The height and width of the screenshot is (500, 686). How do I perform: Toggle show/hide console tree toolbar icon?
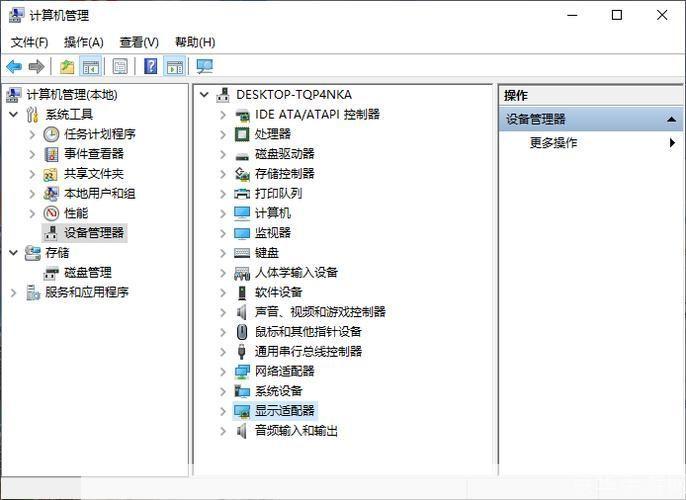pos(91,66)
